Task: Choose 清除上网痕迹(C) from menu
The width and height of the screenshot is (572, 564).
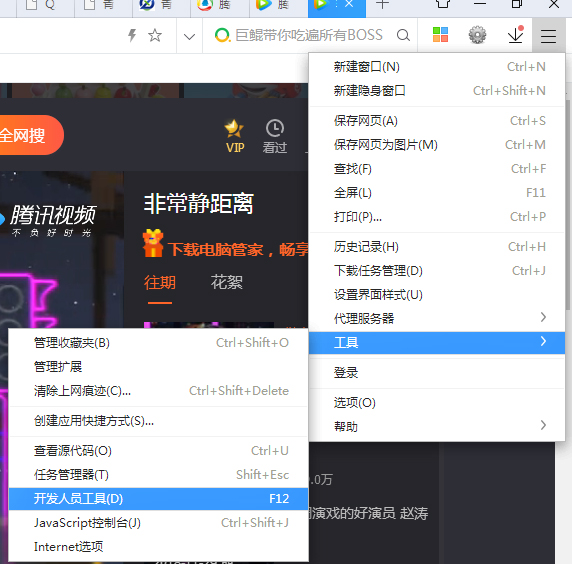Action: coord(158,391)
